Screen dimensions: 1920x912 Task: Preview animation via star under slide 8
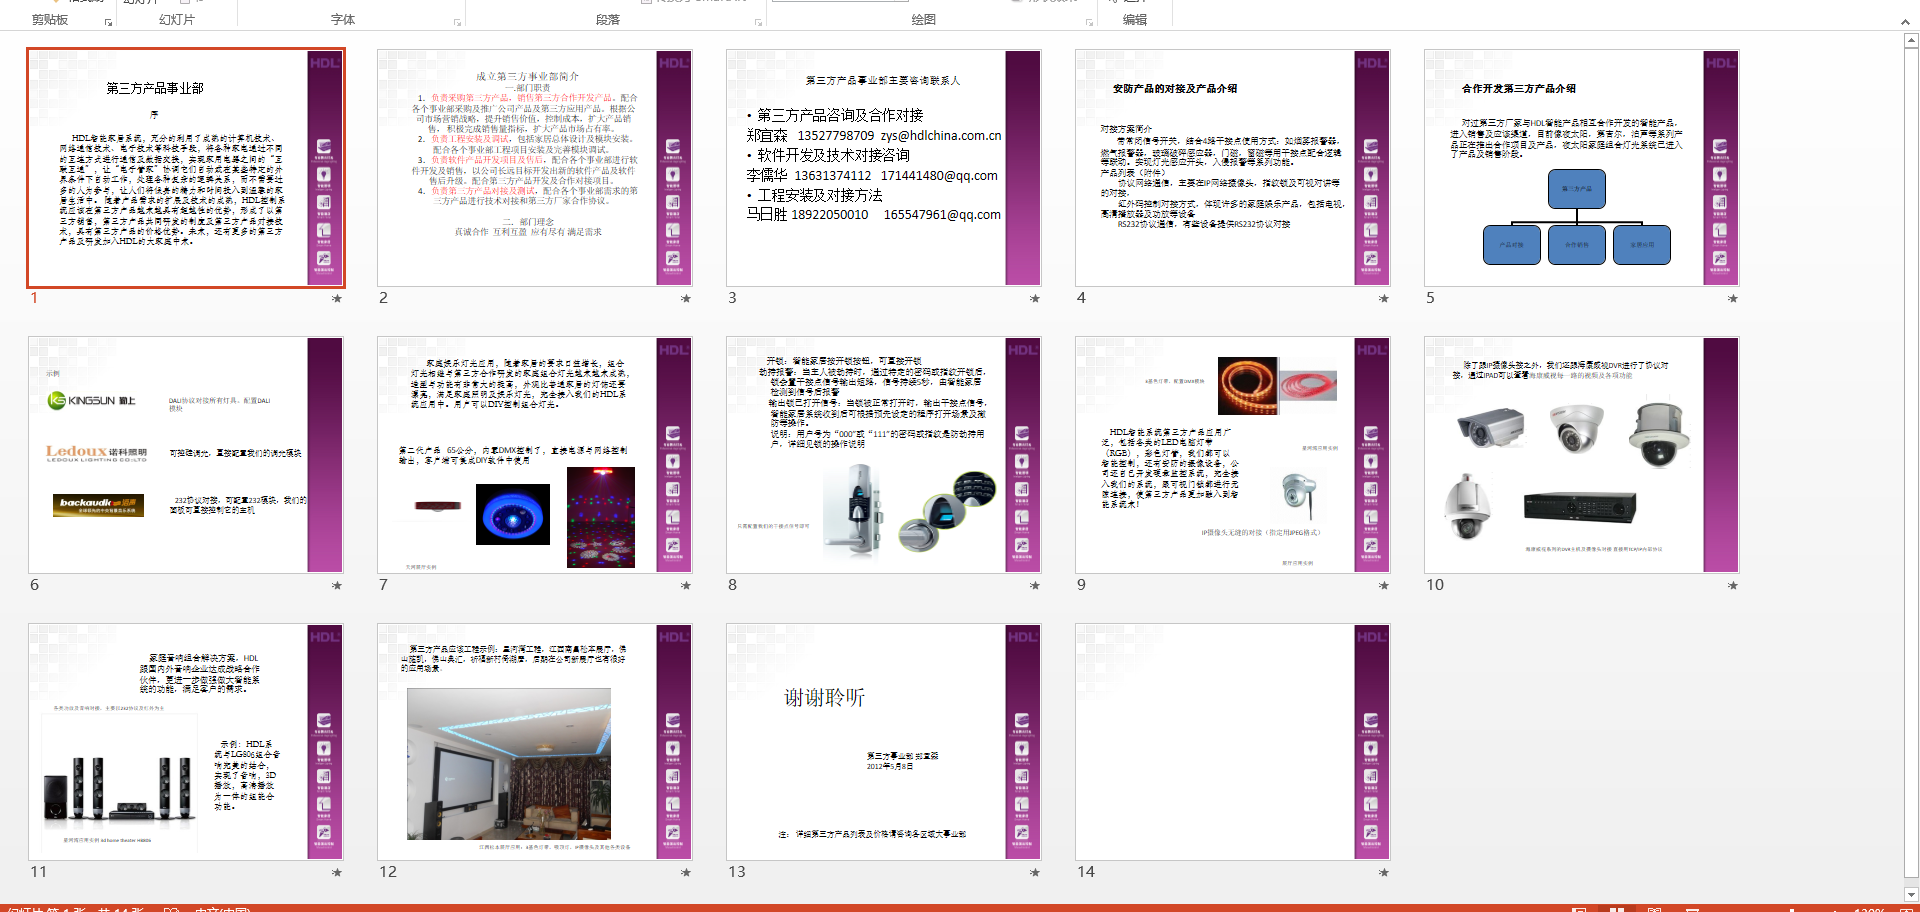(x=1035, y=586)
